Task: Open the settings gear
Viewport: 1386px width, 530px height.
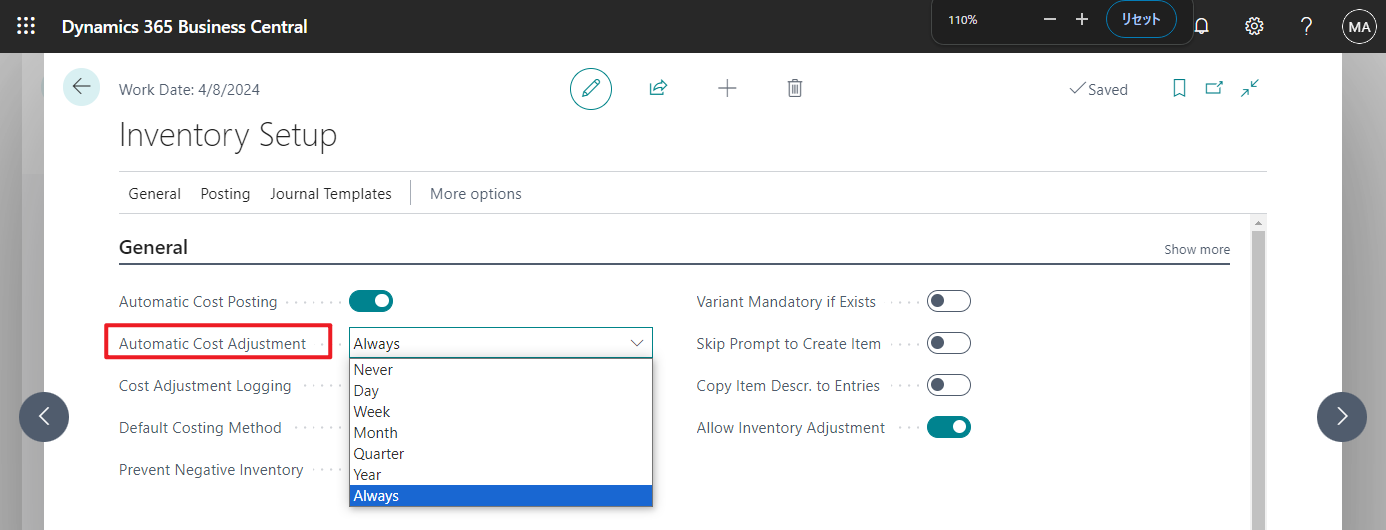Action: pos(1254,27)
